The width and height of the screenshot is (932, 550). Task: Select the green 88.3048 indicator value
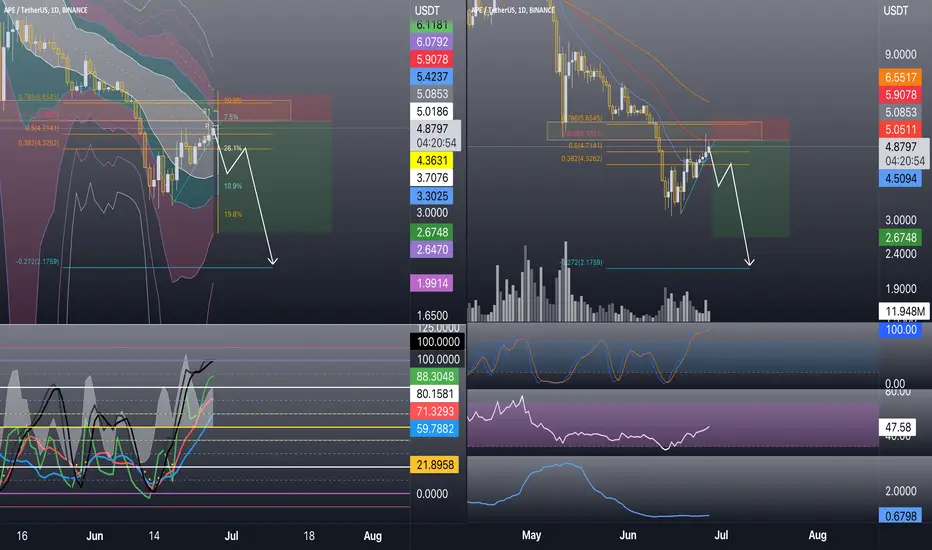434,376
